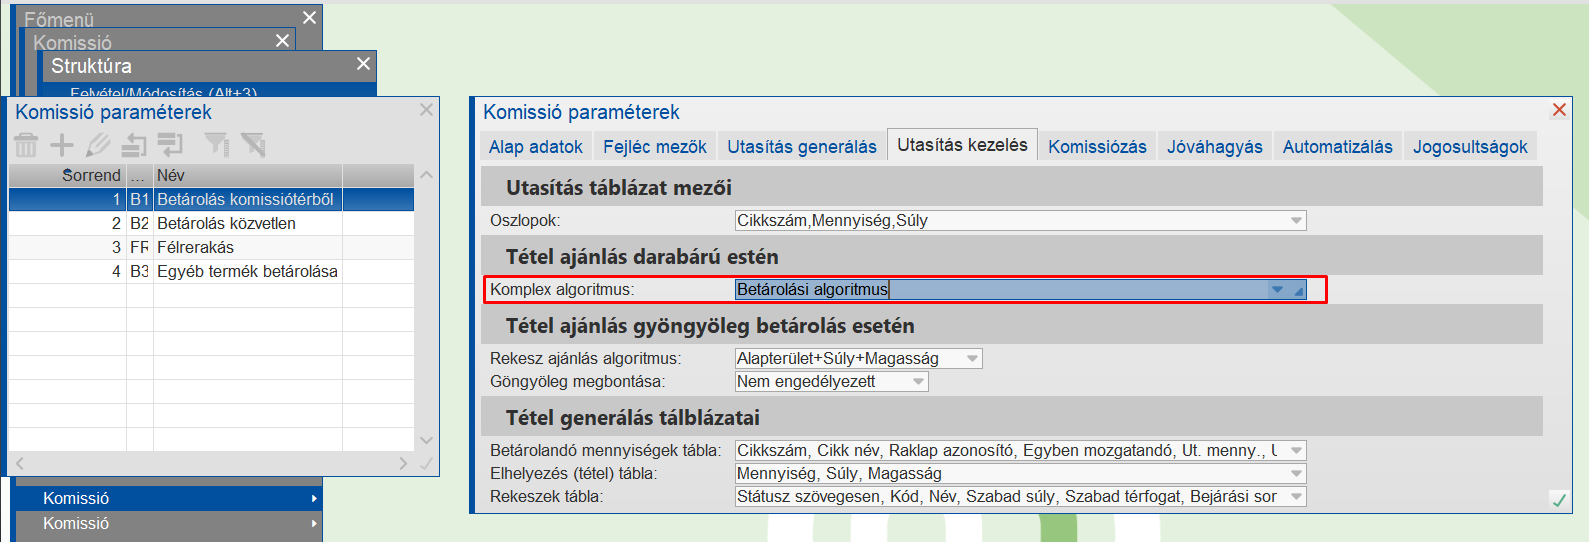Expand the Rekeszek tábla dropdown

[1296, 497]
